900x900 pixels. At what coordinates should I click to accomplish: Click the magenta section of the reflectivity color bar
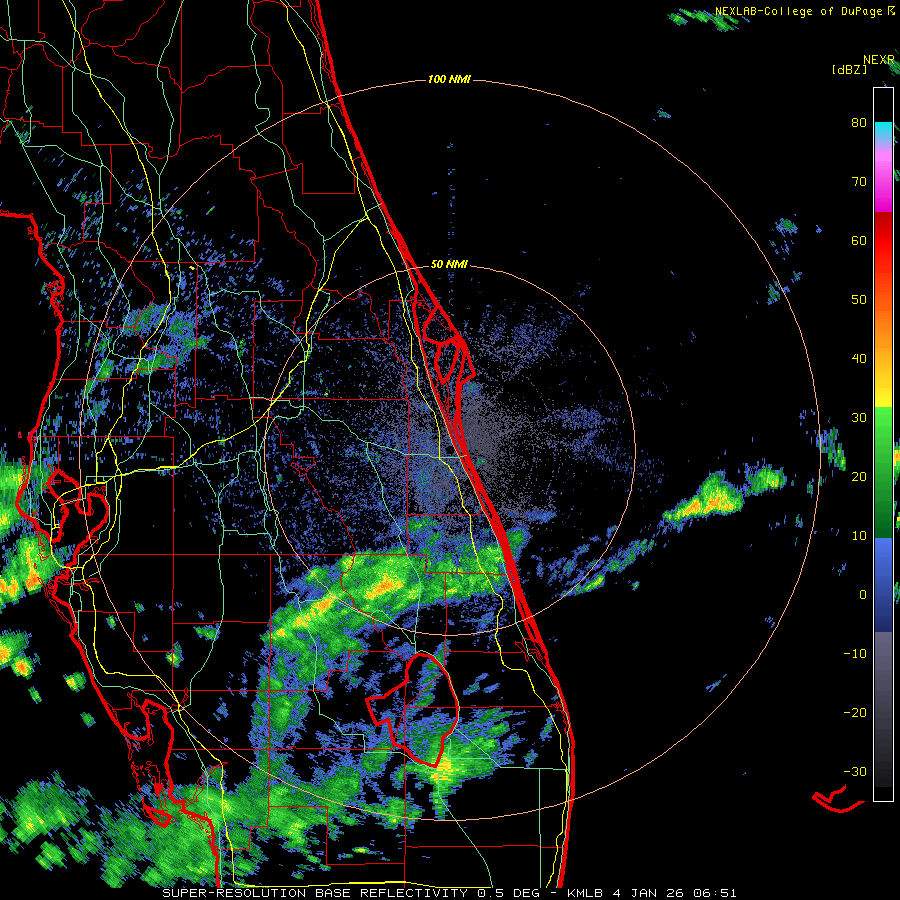(x=883, y=181)
